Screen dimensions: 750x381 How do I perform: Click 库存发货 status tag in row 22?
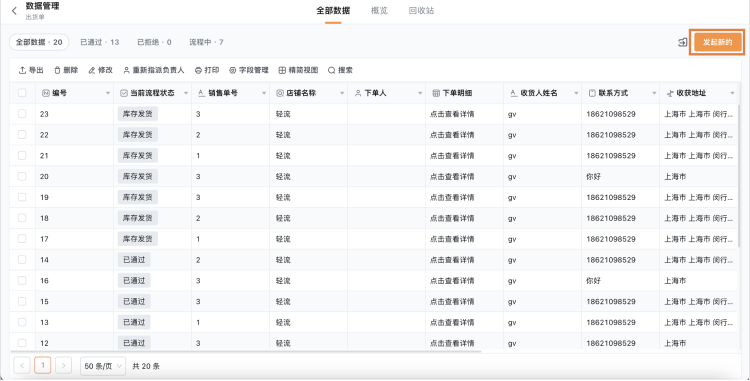point(138,135)
